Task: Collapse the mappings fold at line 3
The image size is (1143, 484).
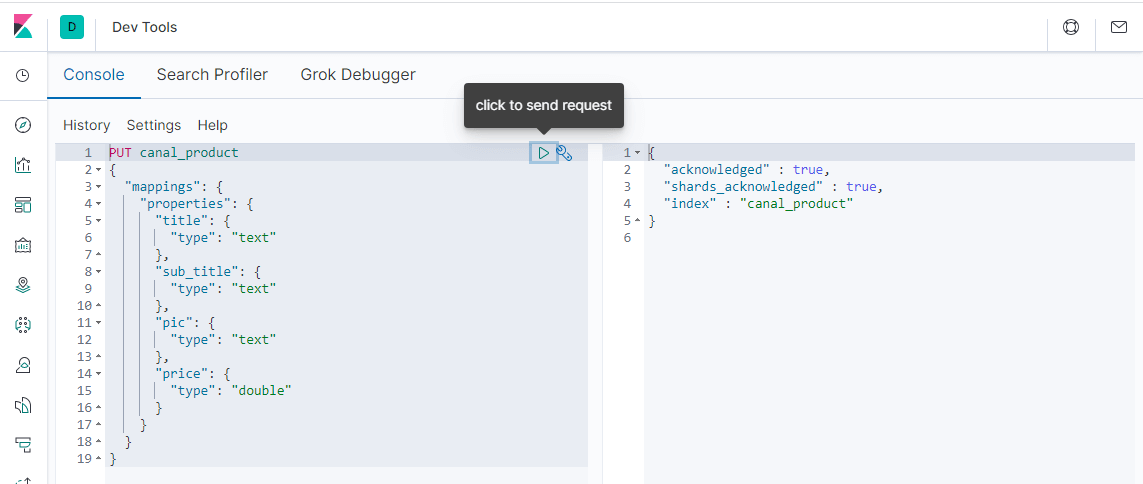Action: point(98,187)
